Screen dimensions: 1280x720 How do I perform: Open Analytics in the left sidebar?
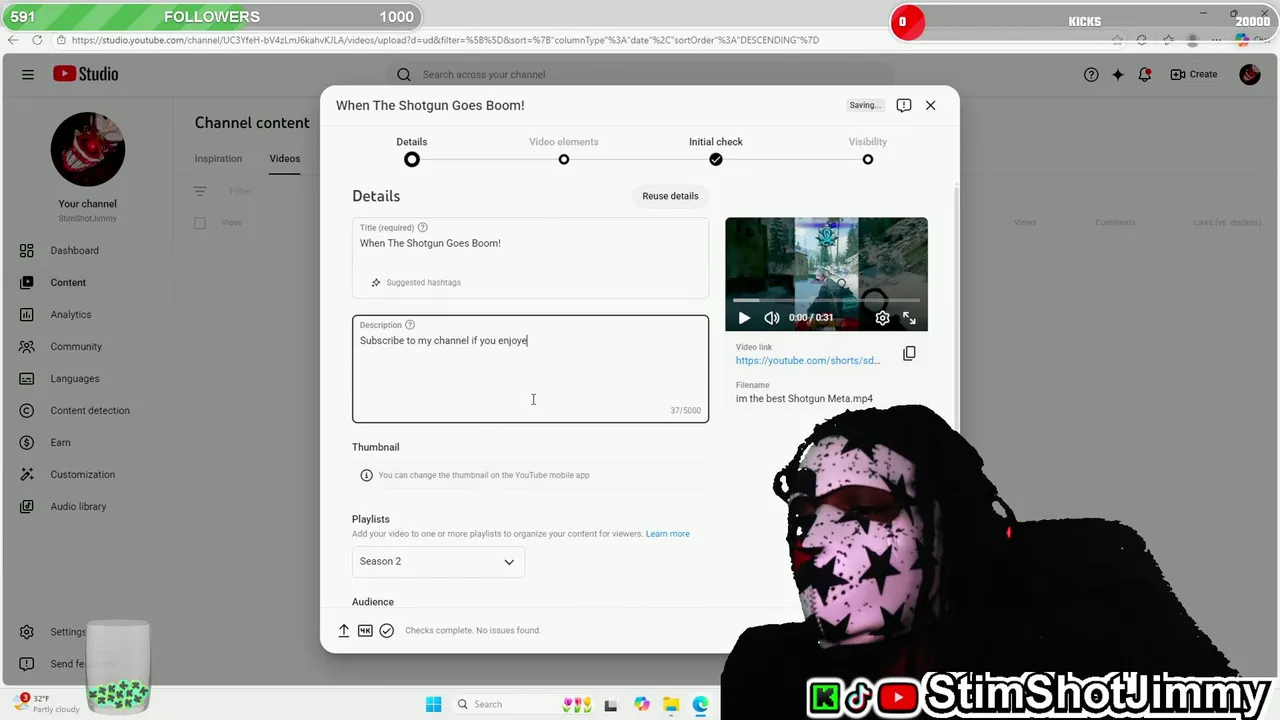70,314
